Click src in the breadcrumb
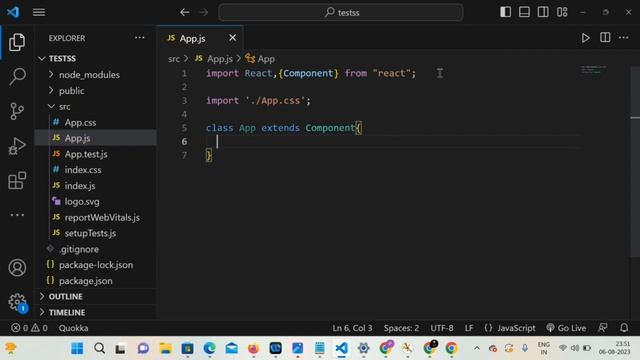 tap(174, 59)
